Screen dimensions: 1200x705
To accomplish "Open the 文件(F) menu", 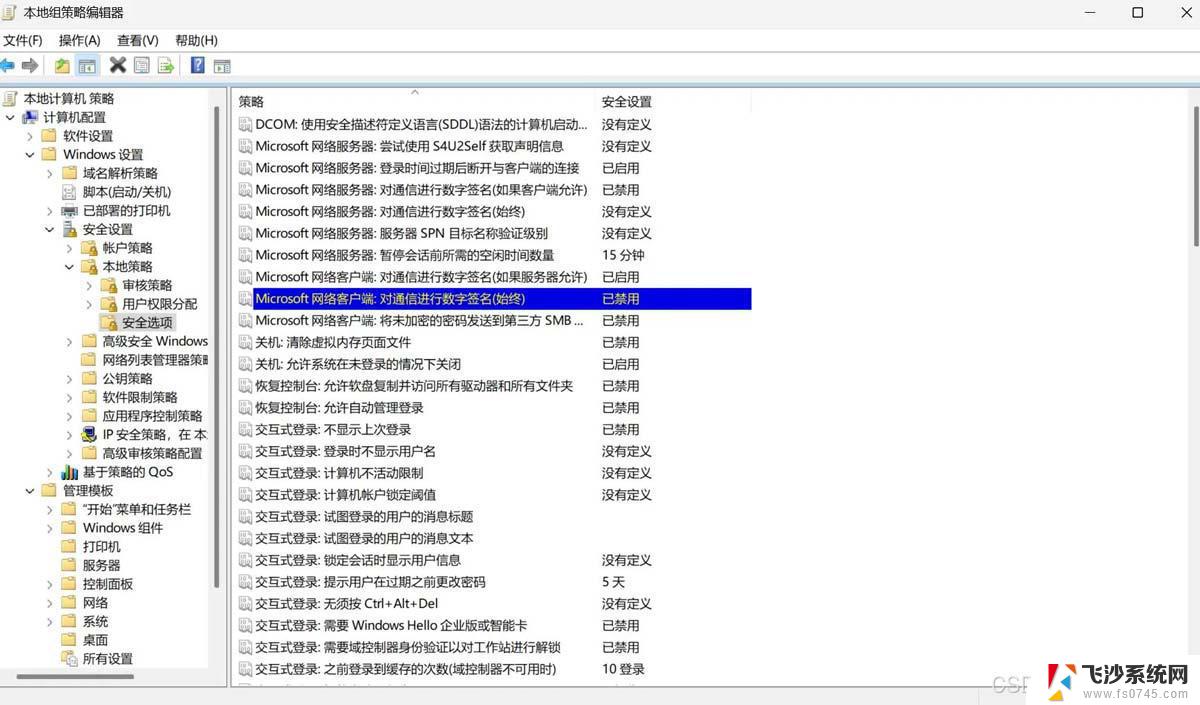I will (x=22, y=40).
